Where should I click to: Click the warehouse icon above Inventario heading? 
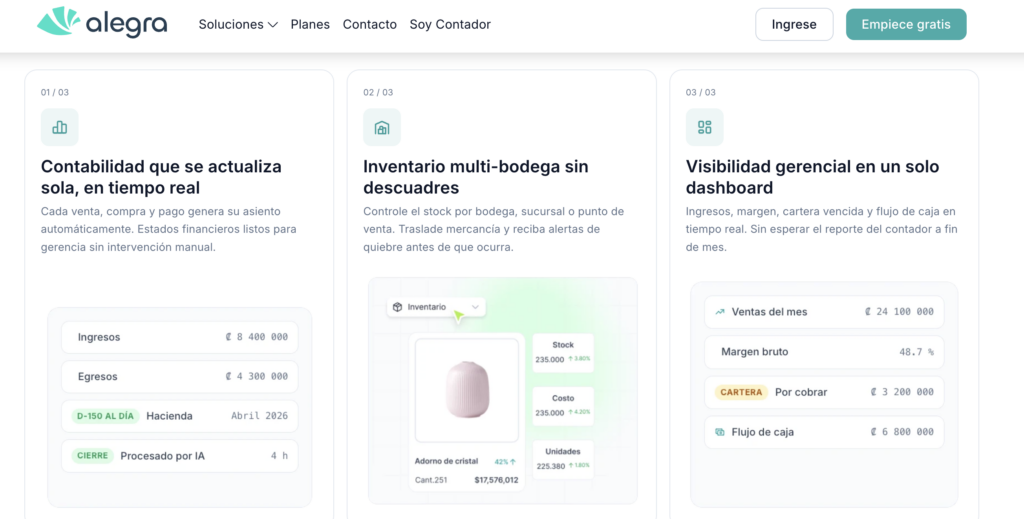coord(382,127)
